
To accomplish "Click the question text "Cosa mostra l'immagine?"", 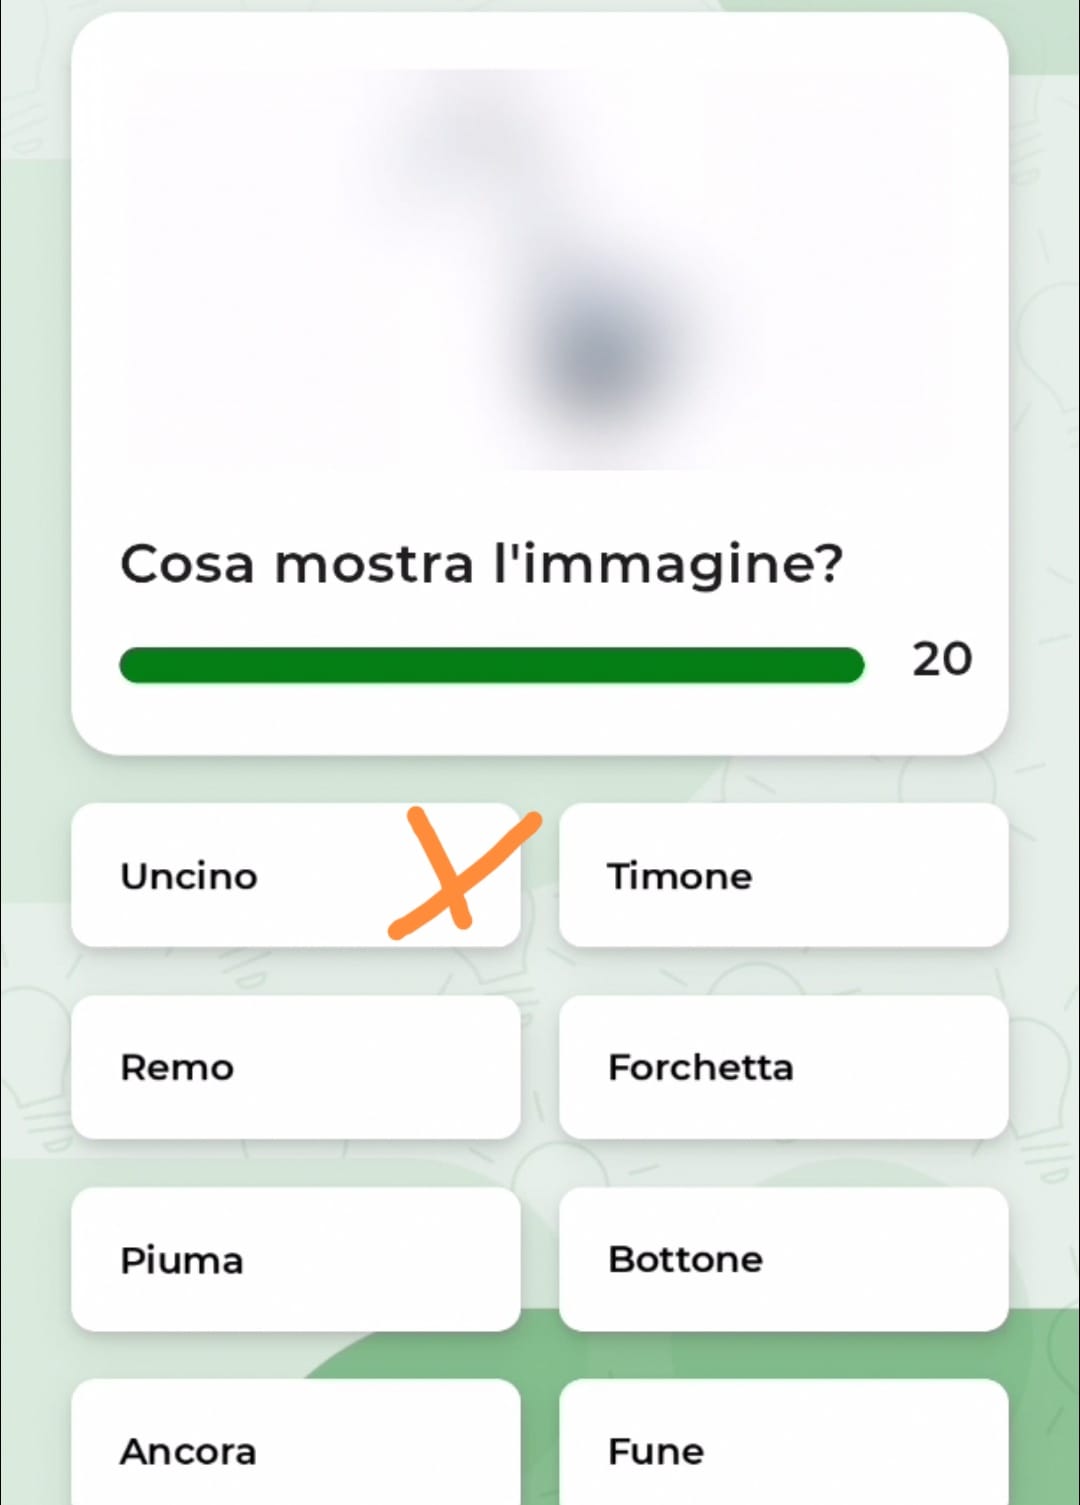I will [481, 564].
